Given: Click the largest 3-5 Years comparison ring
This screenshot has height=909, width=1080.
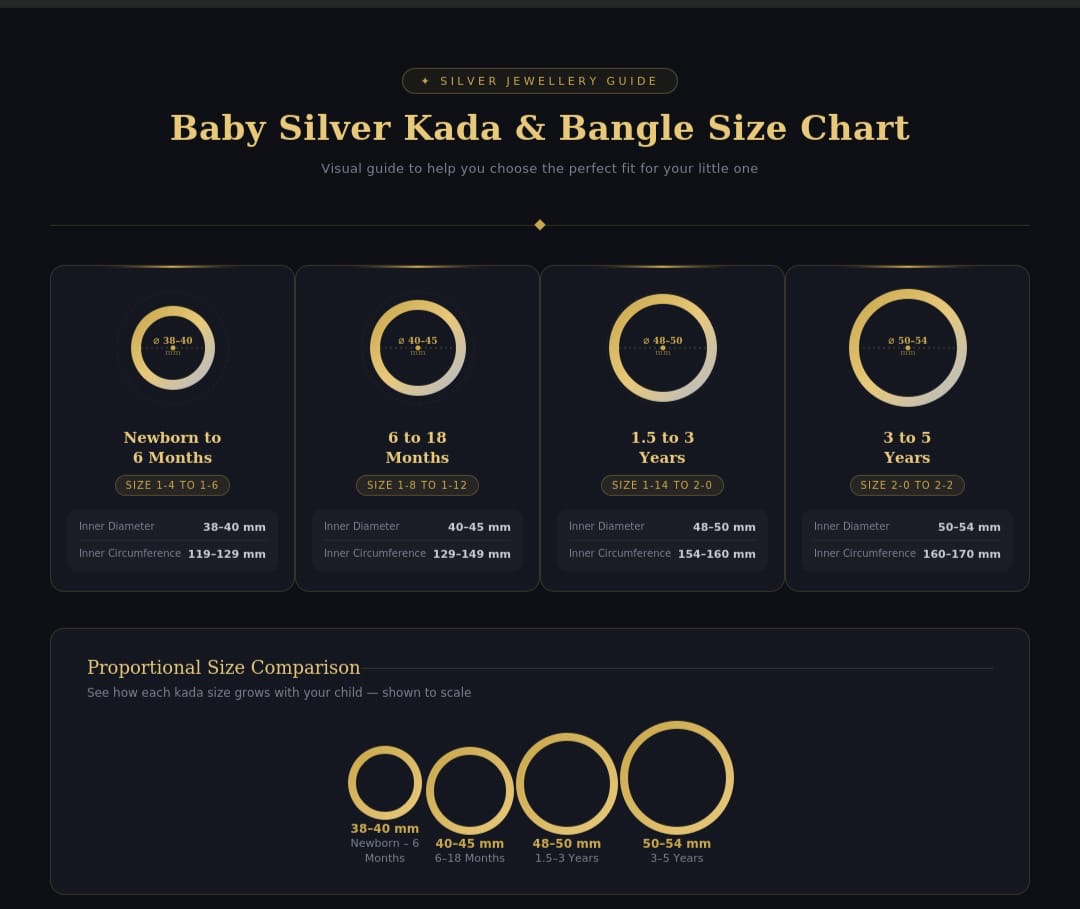Looking at the screenshot, I should point(677,778).
